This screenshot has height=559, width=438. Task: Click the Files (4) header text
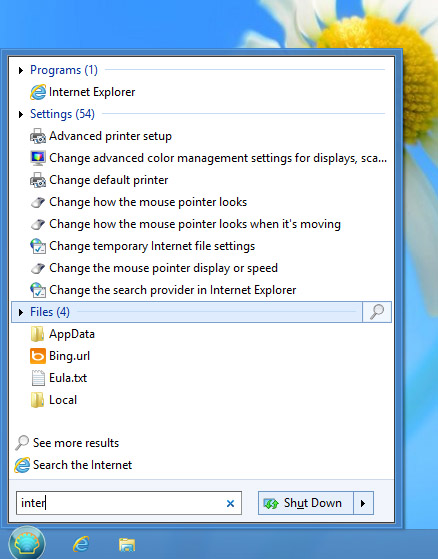(50, 312)
